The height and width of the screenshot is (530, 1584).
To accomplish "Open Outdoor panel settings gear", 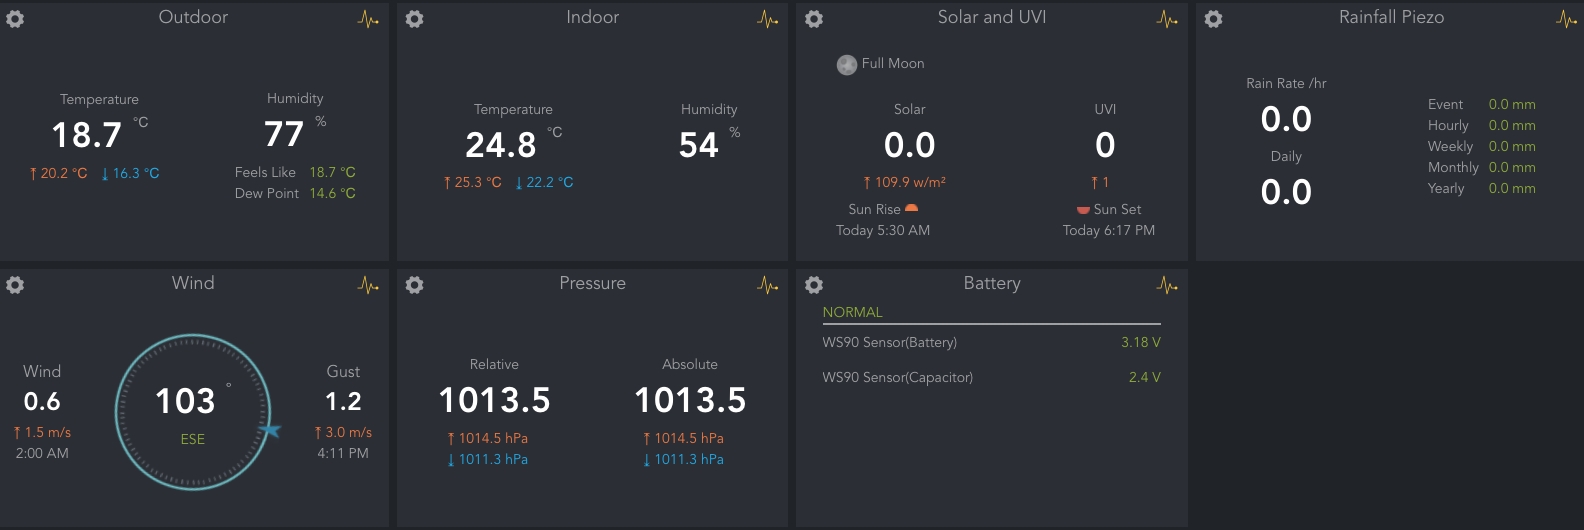I will coord(15,19).
